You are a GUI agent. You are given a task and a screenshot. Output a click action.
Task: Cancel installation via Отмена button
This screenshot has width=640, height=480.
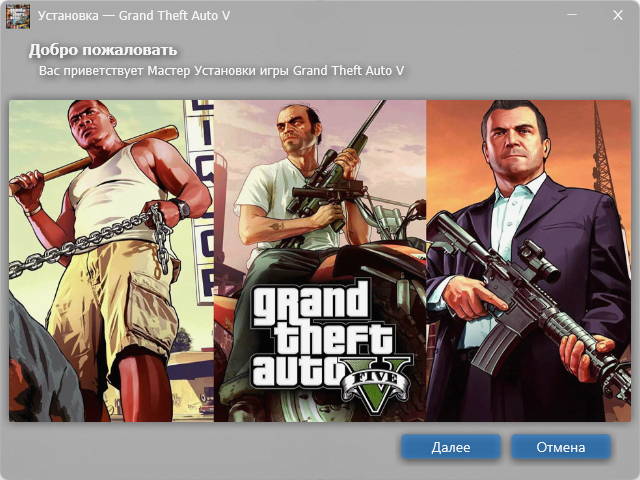coord(561,447)
